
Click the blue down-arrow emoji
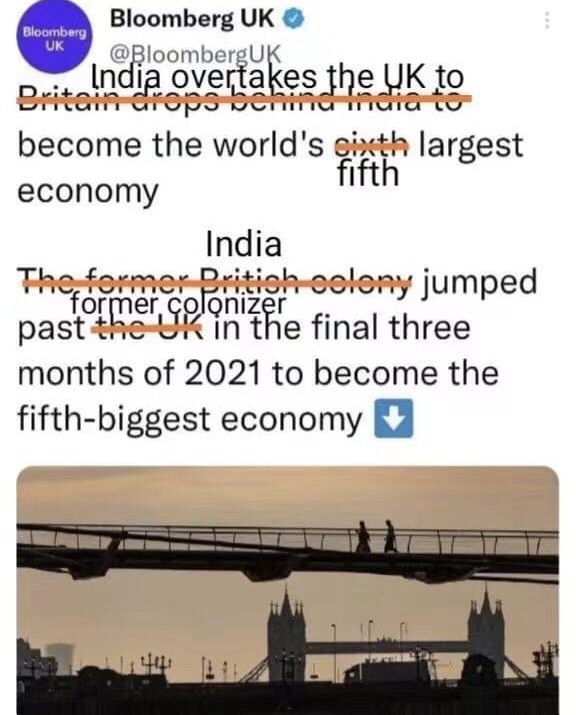coord(394,418)
